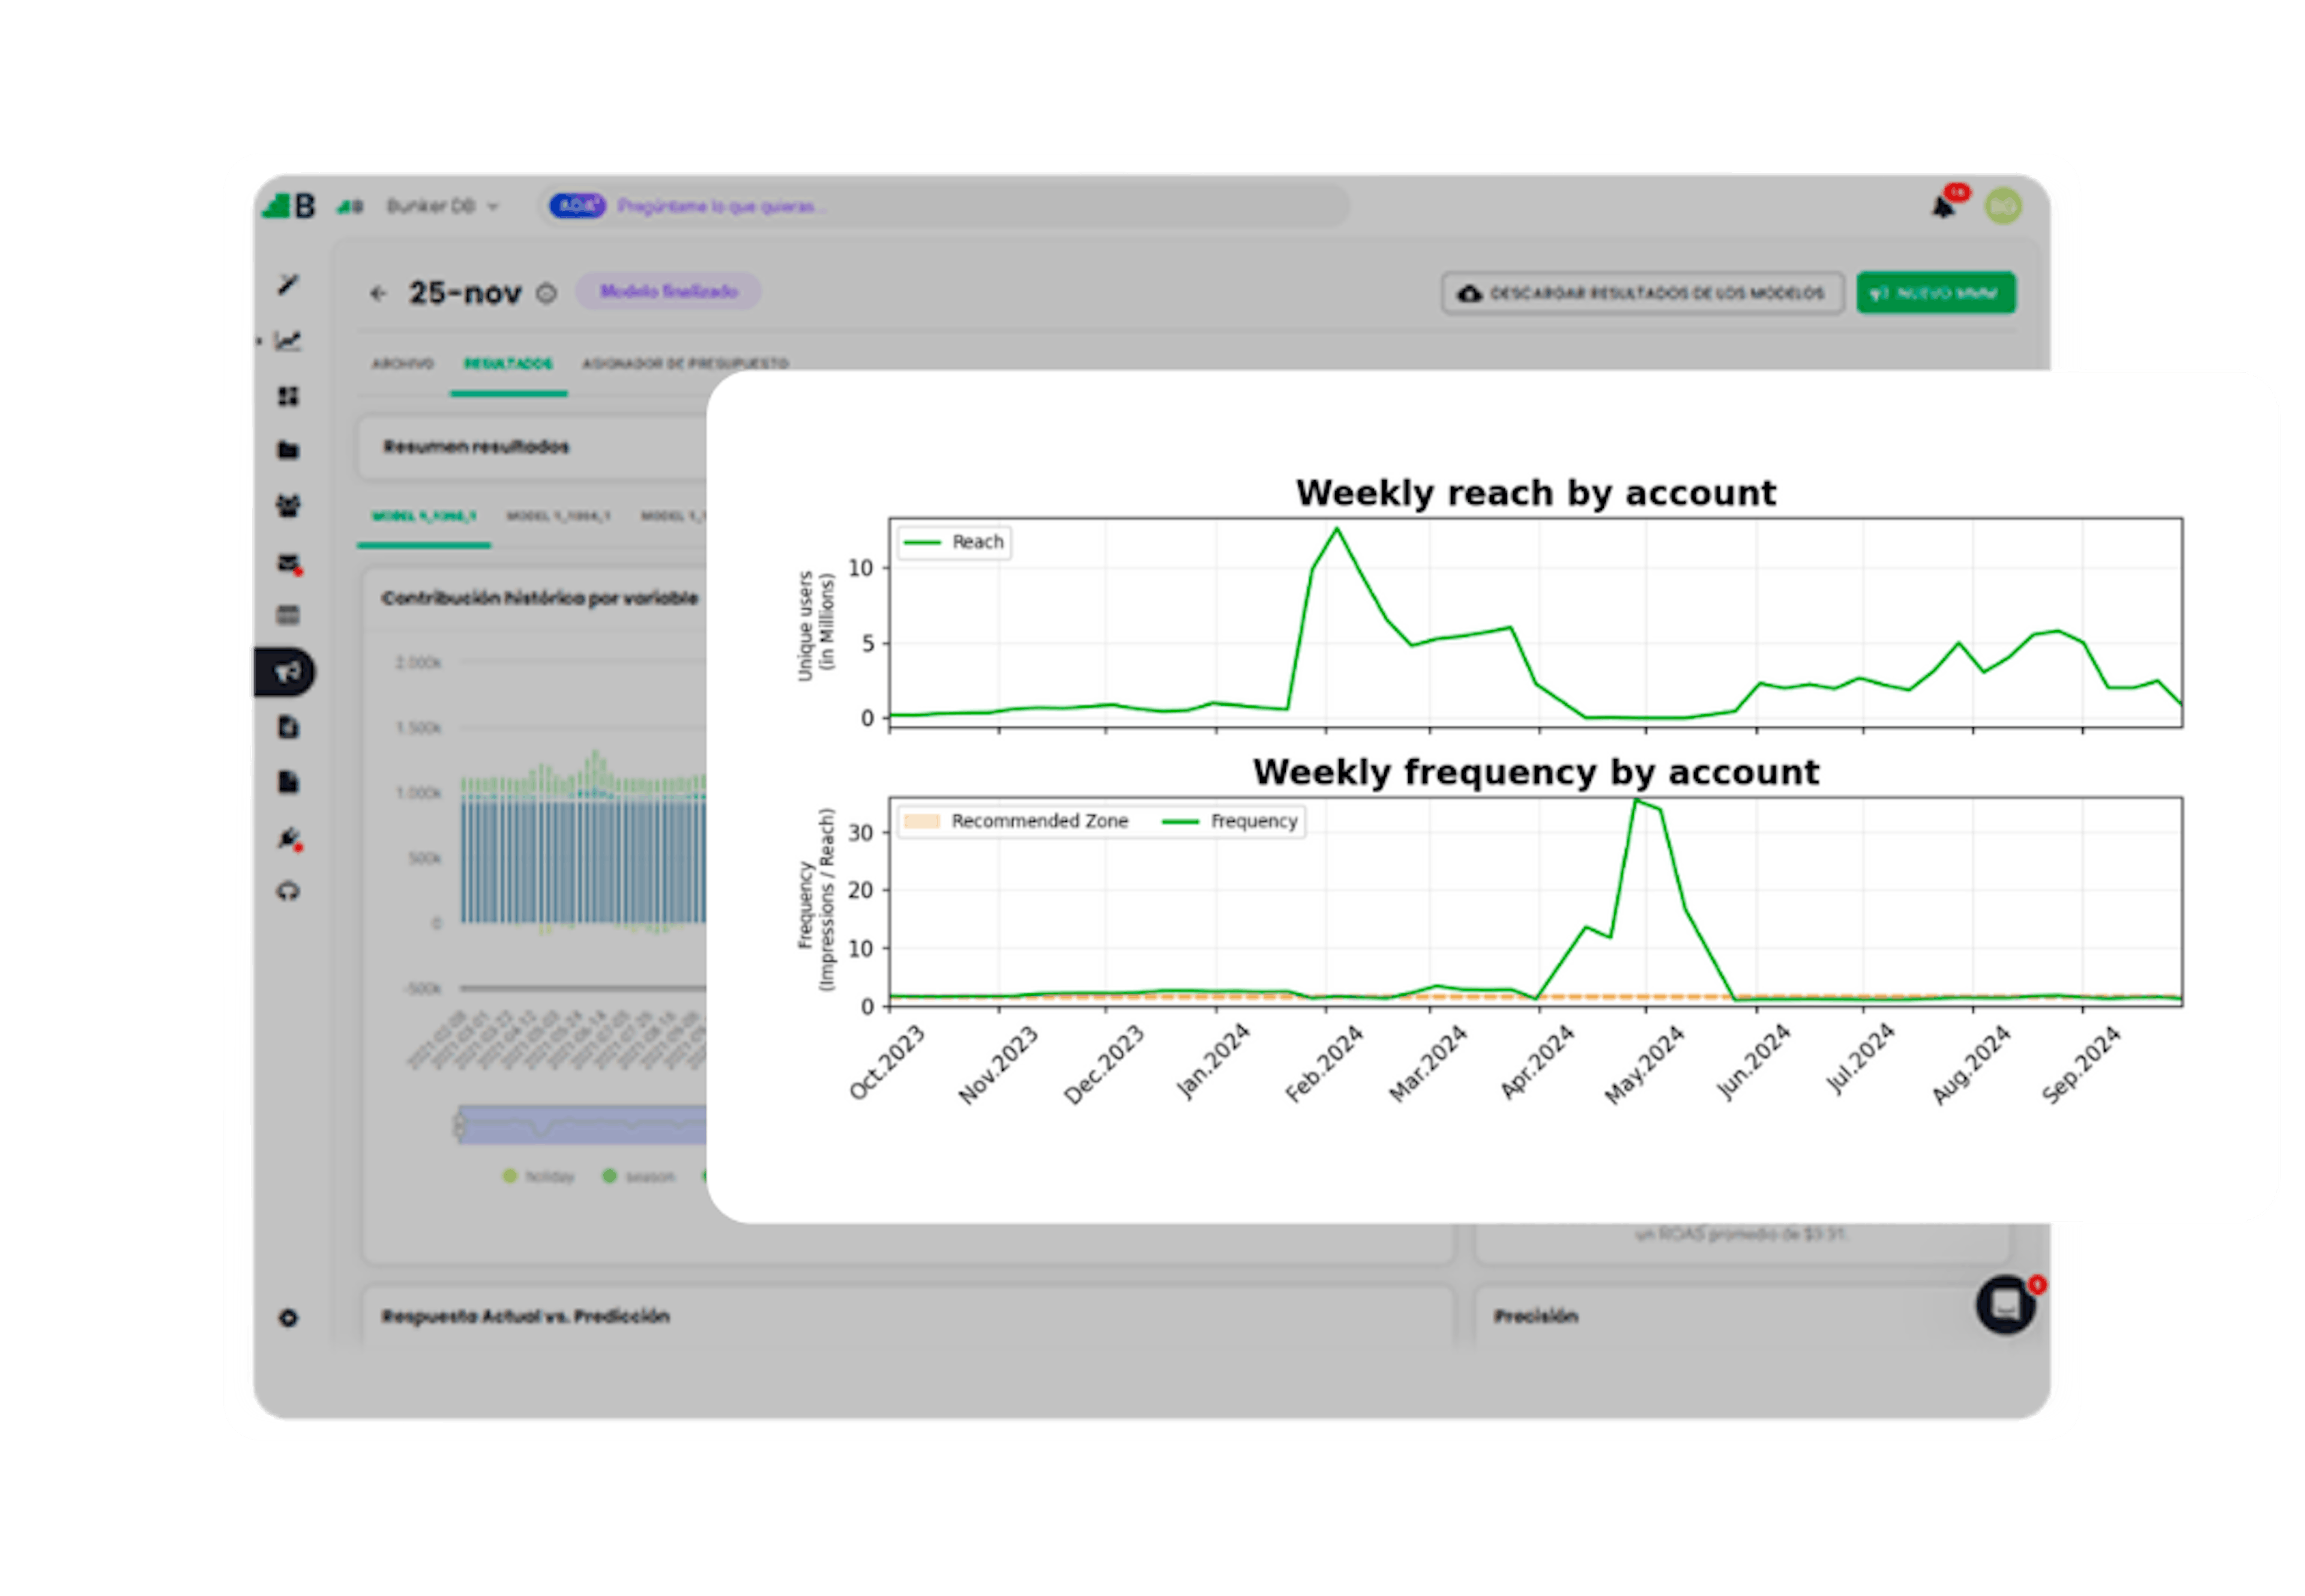Open the line chart analytics sidebar icon
The width and height of the screenshot is (2305, 1596).
tap(288, 341)
